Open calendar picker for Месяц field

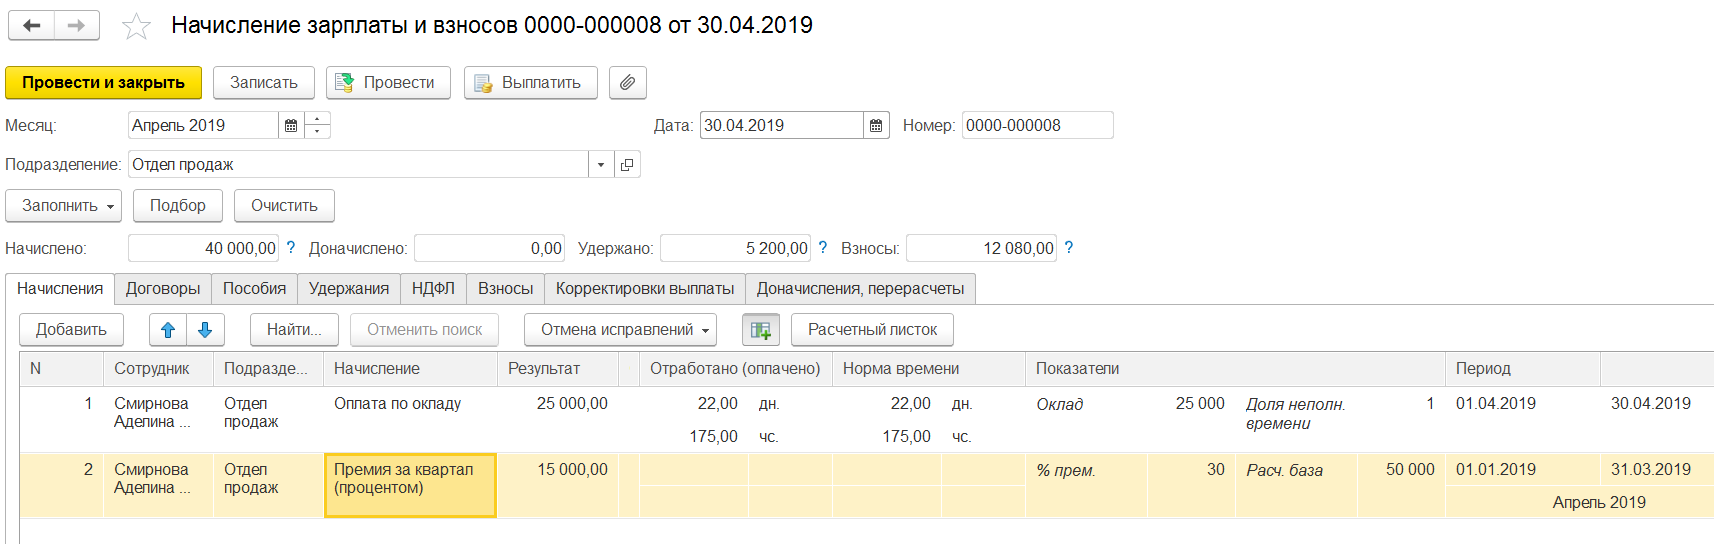click(x=291, y=125)
